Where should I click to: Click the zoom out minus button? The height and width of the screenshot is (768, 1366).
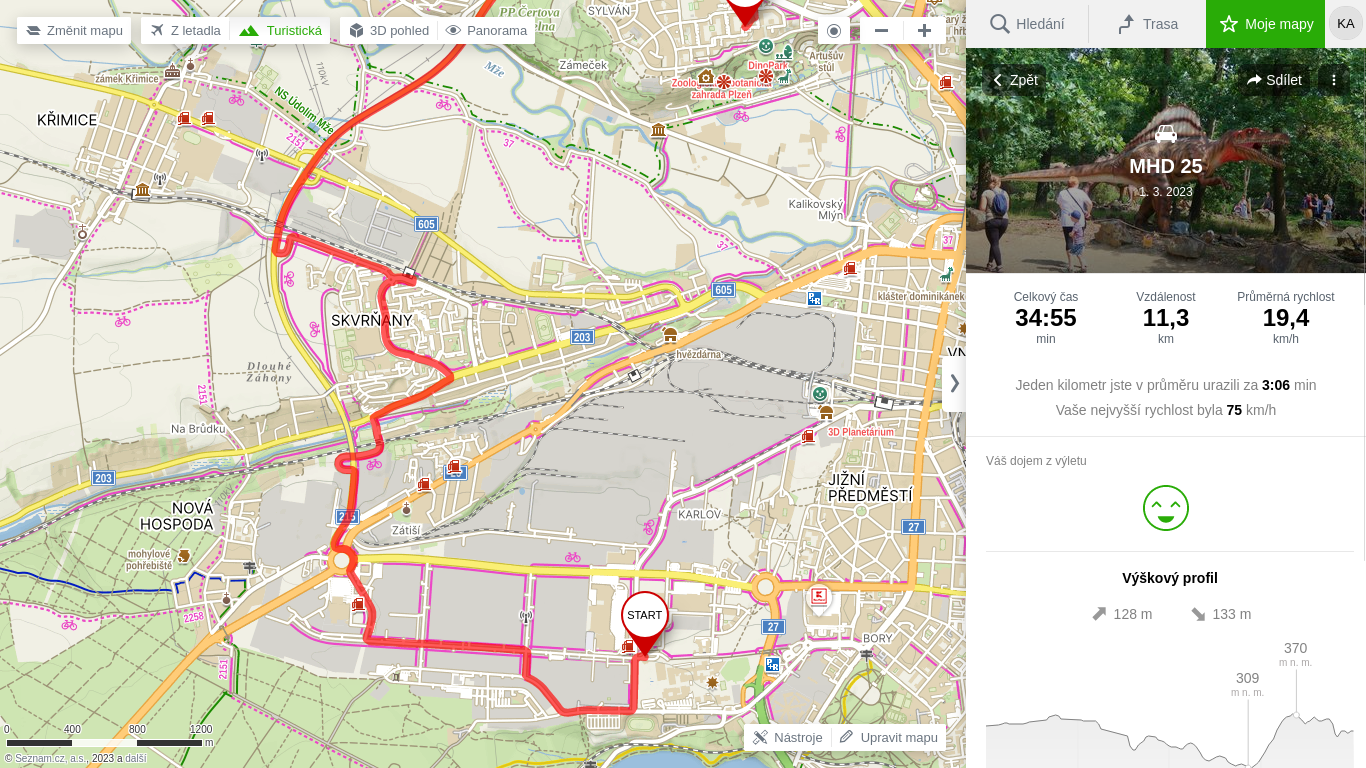881,30
